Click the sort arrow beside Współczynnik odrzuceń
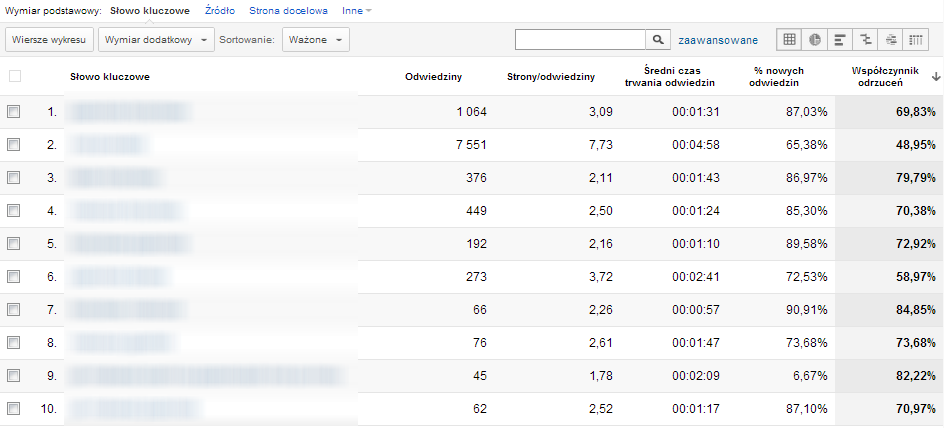Viewport: 944px width, 428px height. pos(935,77)
